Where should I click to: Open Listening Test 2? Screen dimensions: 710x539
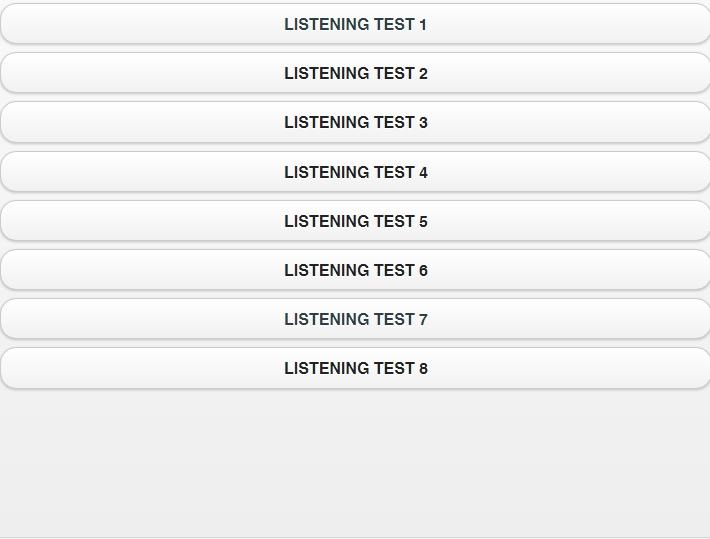355,73
